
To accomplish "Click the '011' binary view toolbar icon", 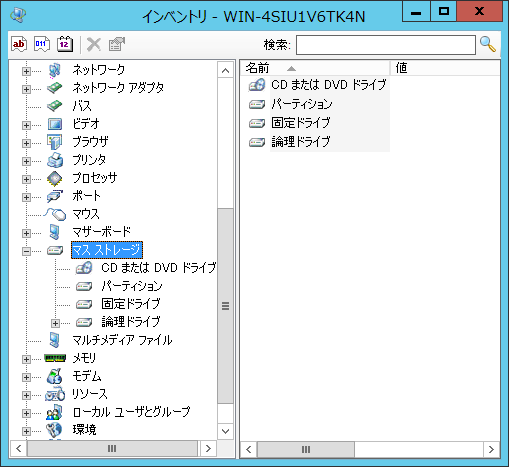I will [x=42, y=44].
